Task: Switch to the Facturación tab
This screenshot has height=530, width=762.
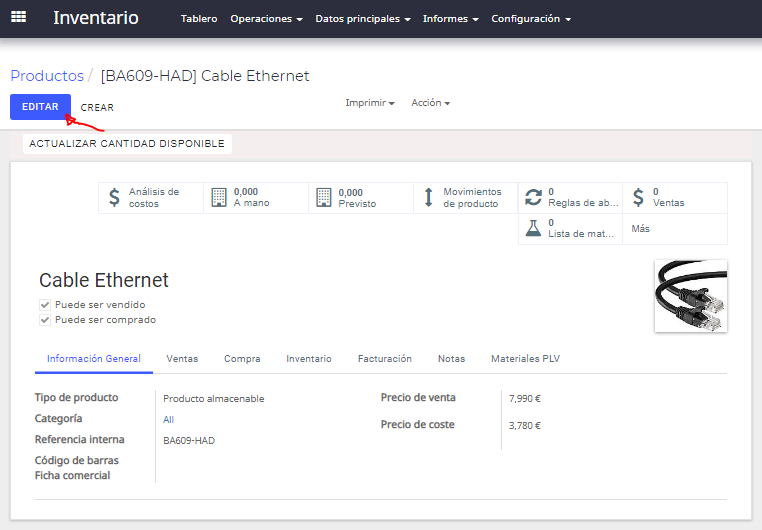Action: click(384, 359)
